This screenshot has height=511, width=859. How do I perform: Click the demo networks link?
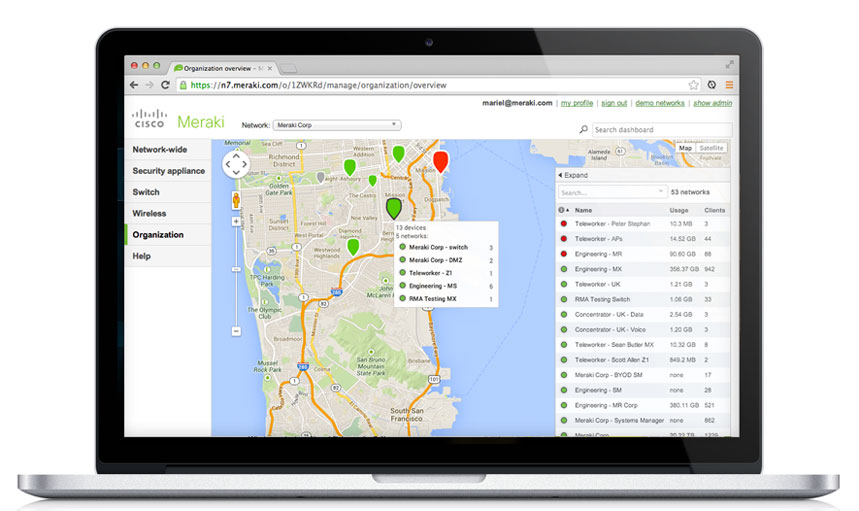[x=660, y=103]
